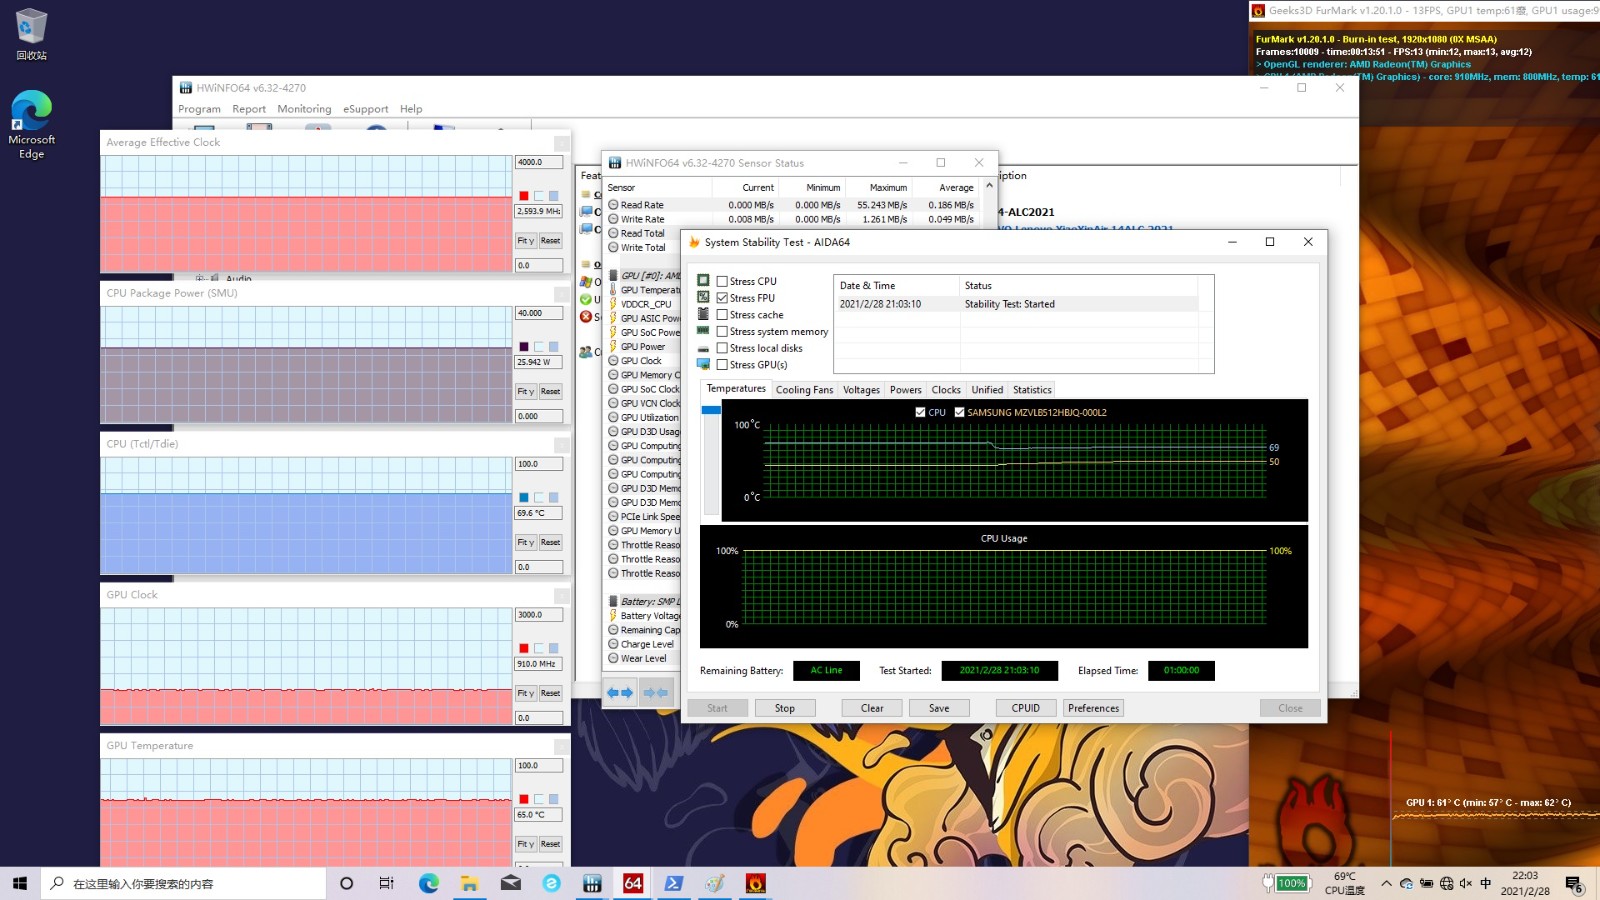The width and height of the screenshot is (1600, 900).
Task: Toggle the CPU temperature graph checkbox
Action: coord(920,412)
